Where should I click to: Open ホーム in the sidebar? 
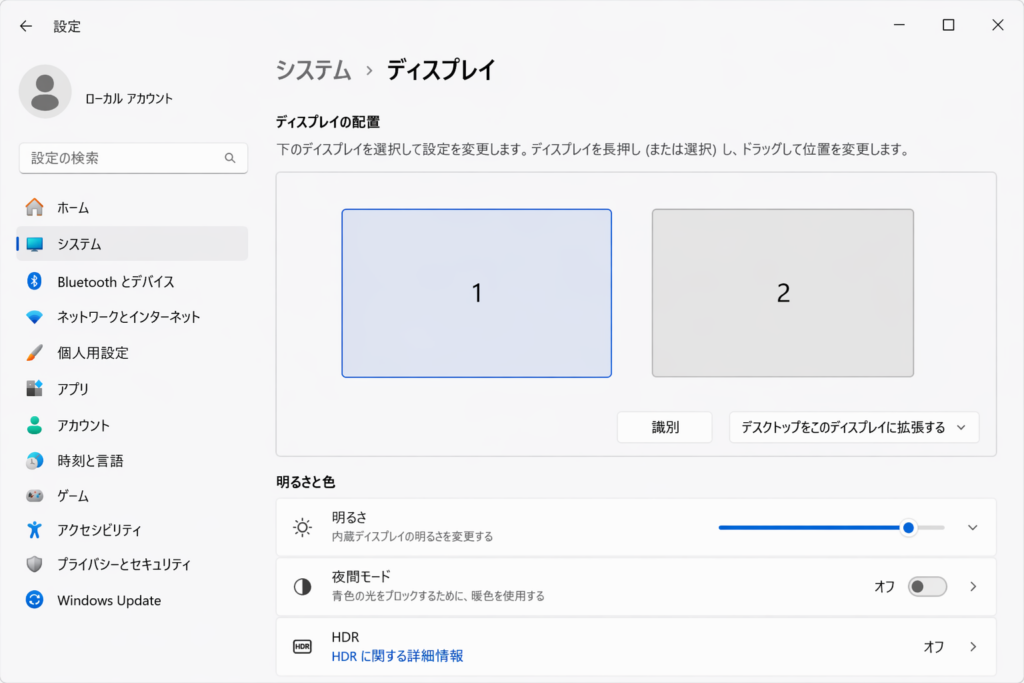point(132,208)
